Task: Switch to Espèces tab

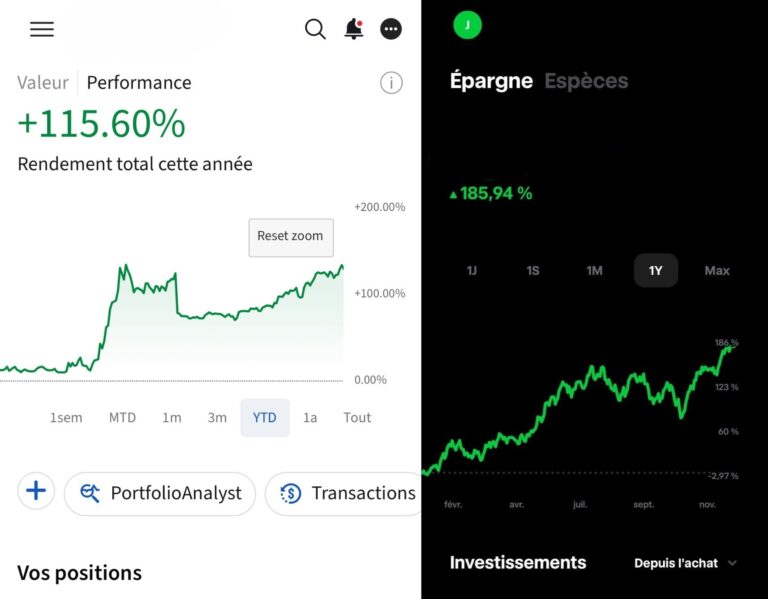Action: pos(586,81)
